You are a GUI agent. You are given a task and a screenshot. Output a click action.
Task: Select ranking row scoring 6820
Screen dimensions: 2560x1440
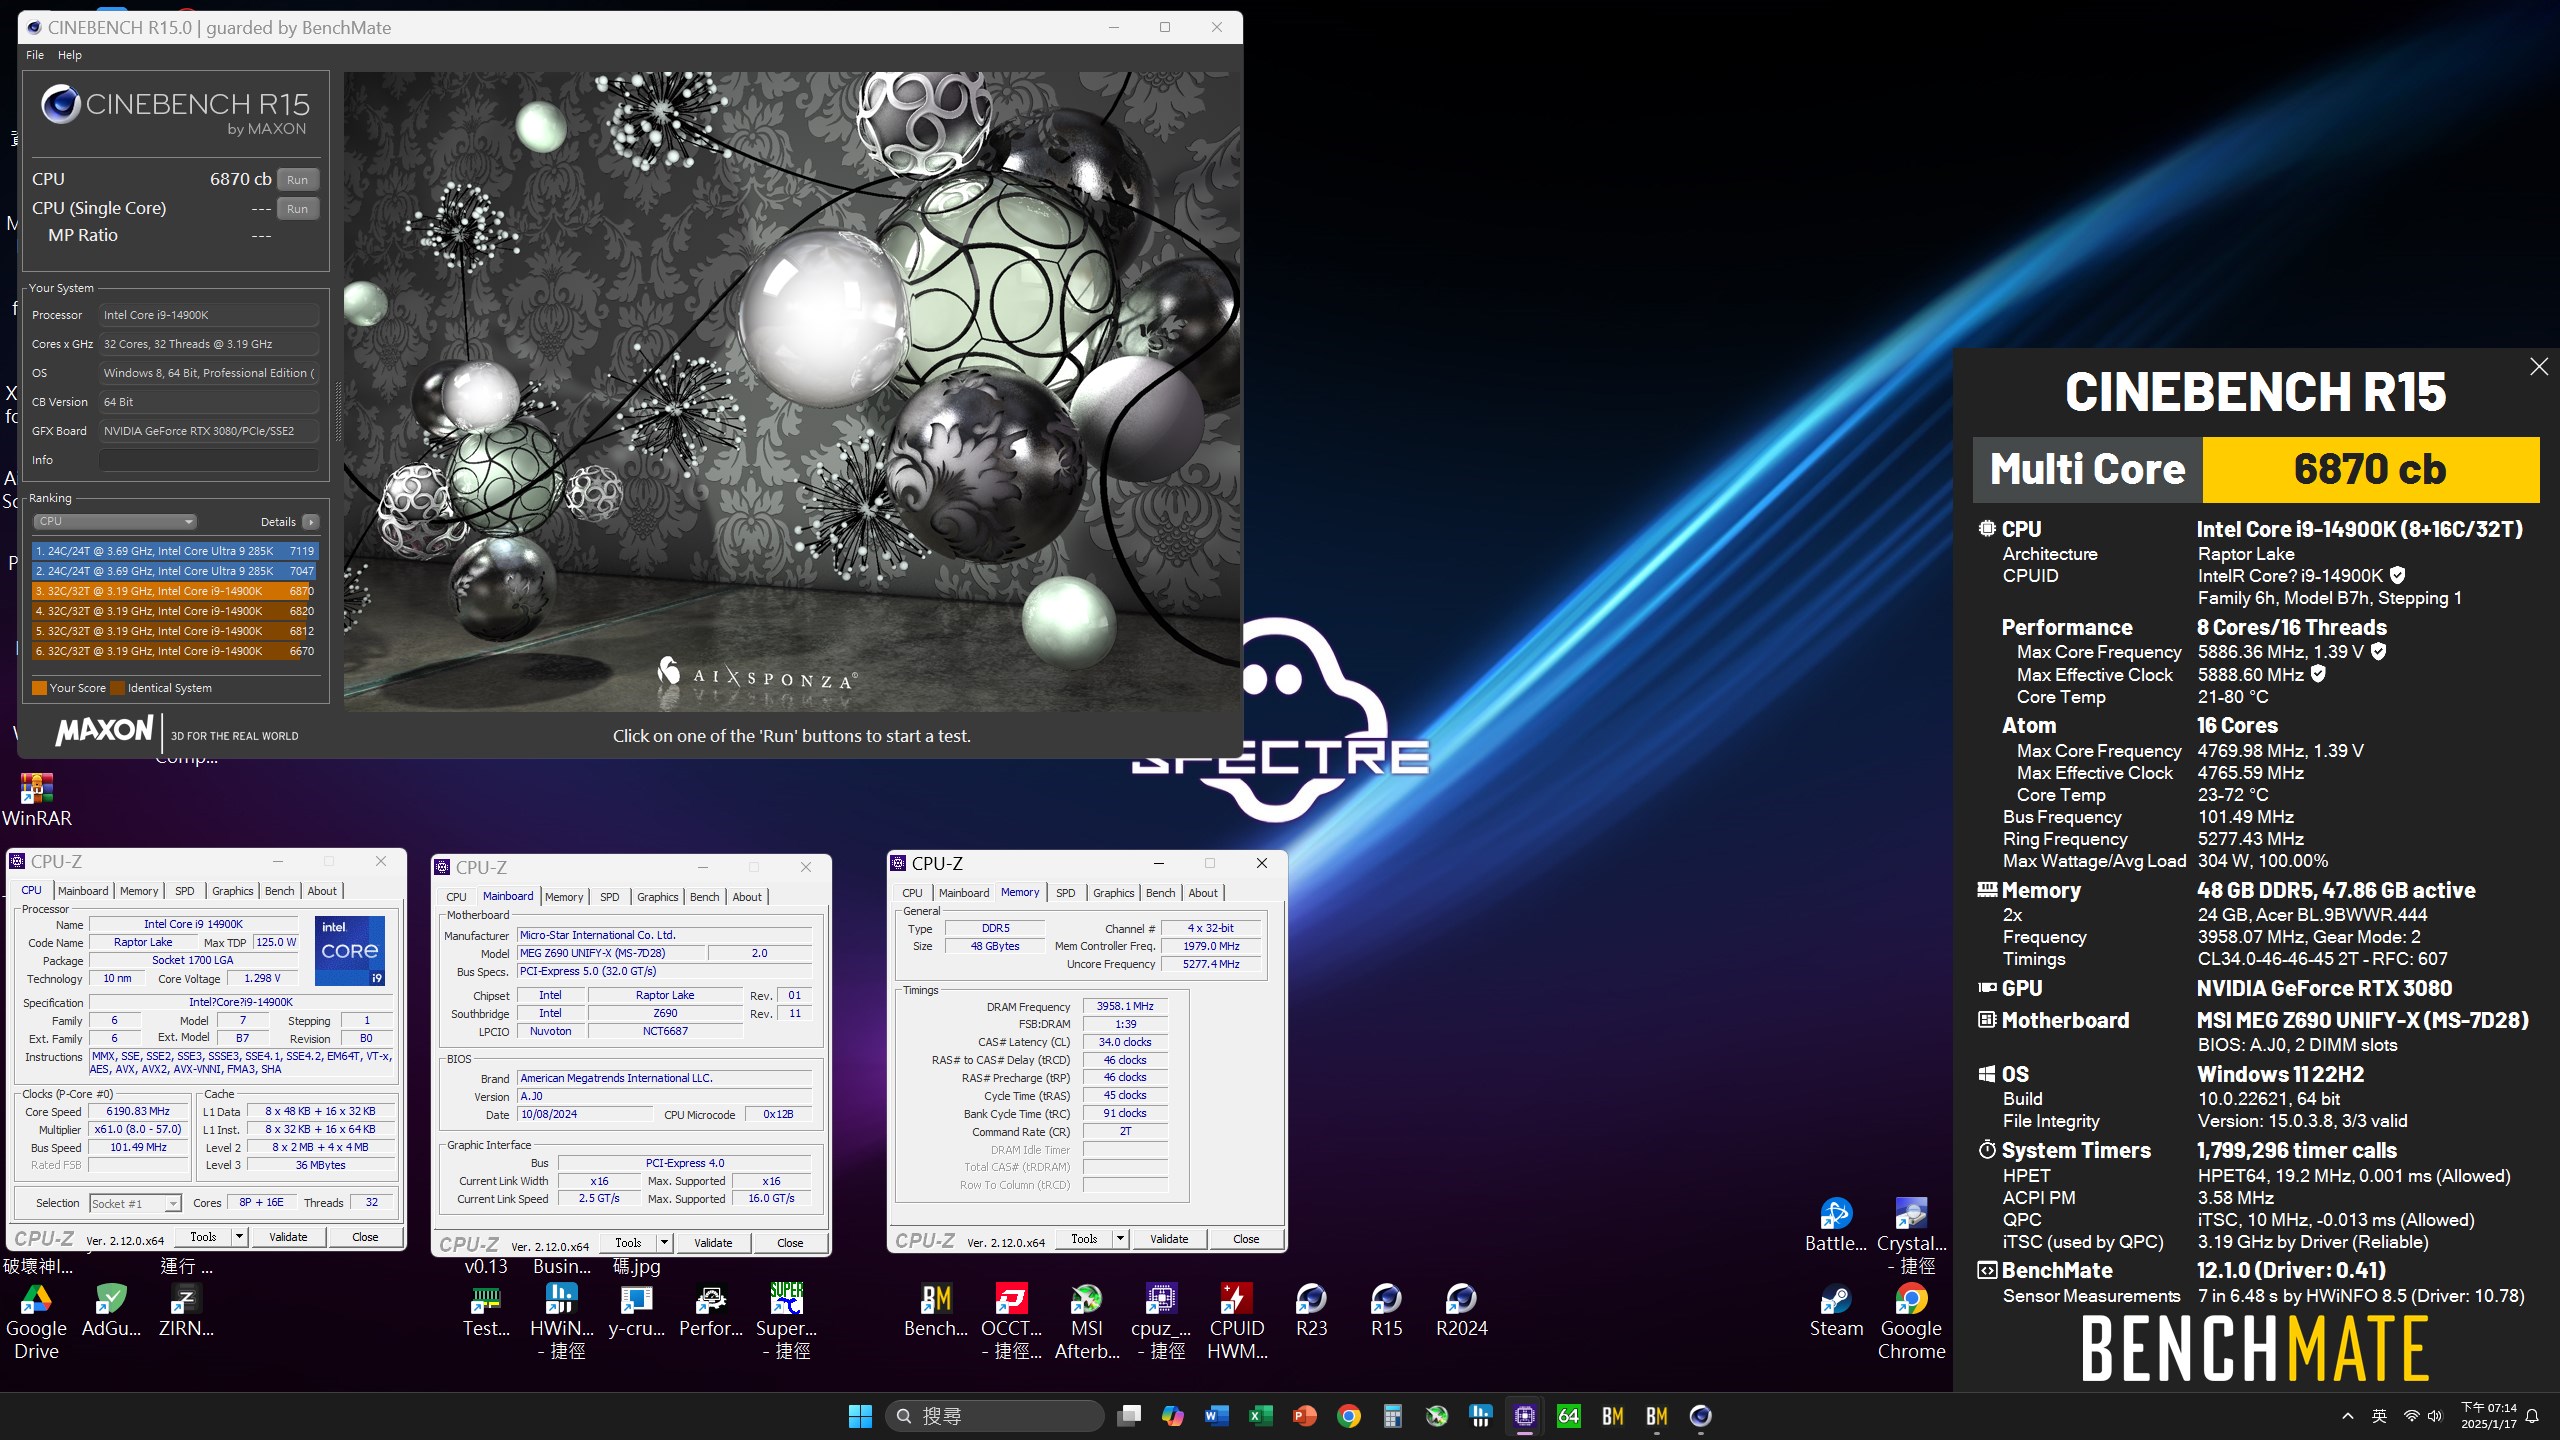coord(174,611)
